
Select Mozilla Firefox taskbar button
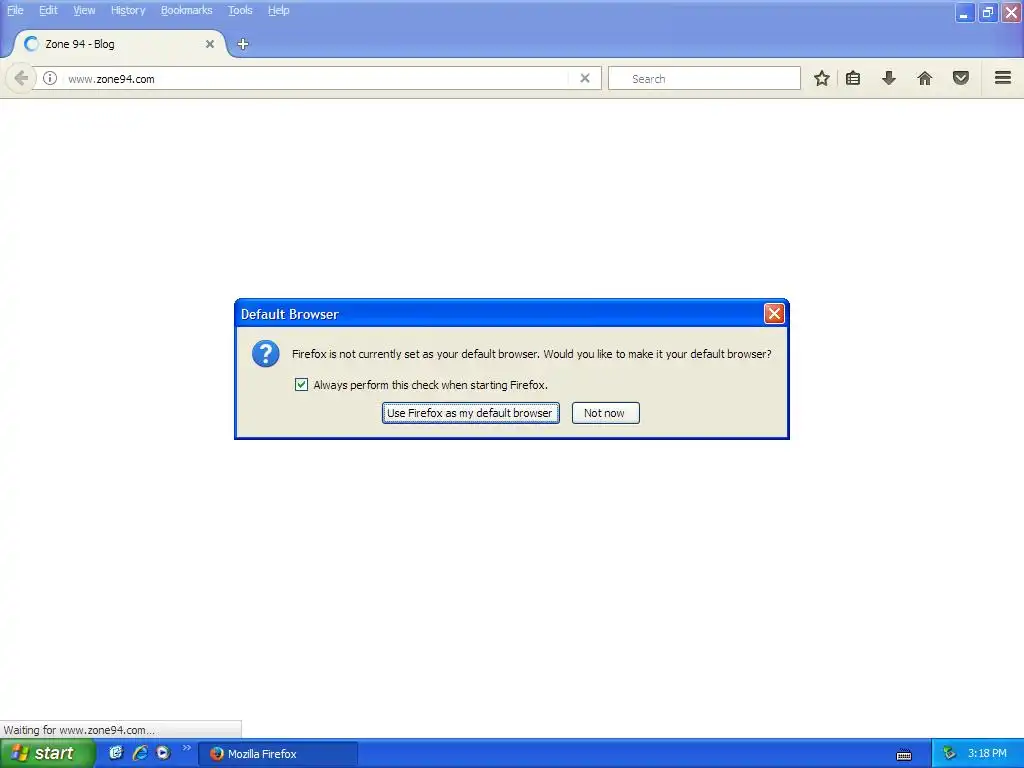coord(278,754)
